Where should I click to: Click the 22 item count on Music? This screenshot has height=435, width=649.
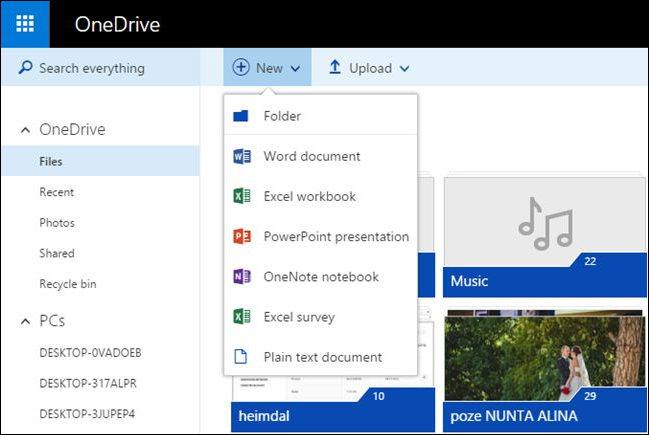[590, 261]
